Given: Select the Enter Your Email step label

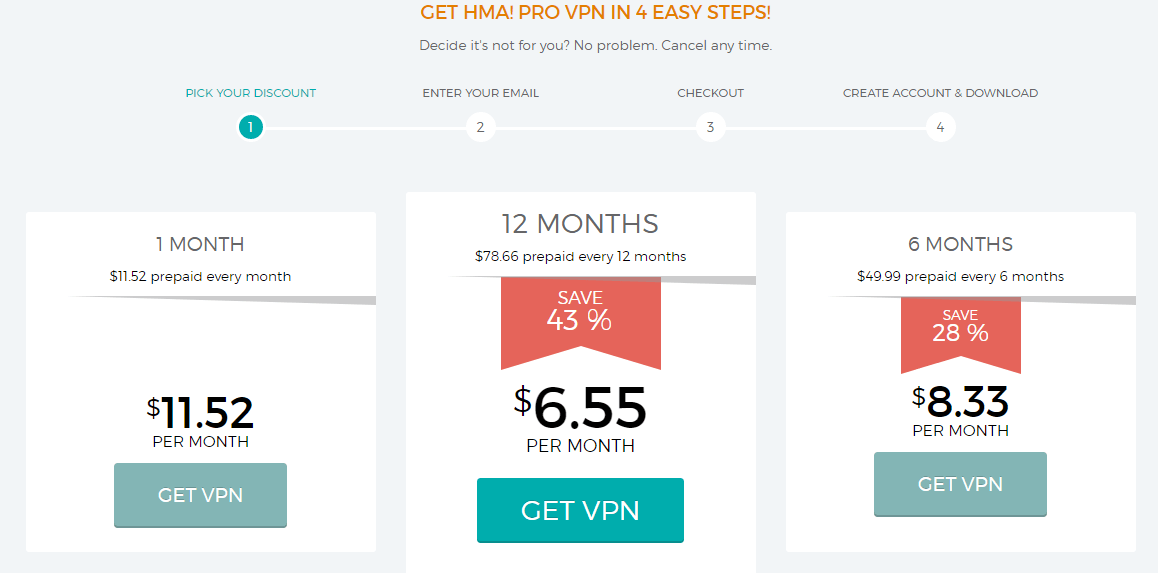Looking at the screenshot, I should click(481, 93).
